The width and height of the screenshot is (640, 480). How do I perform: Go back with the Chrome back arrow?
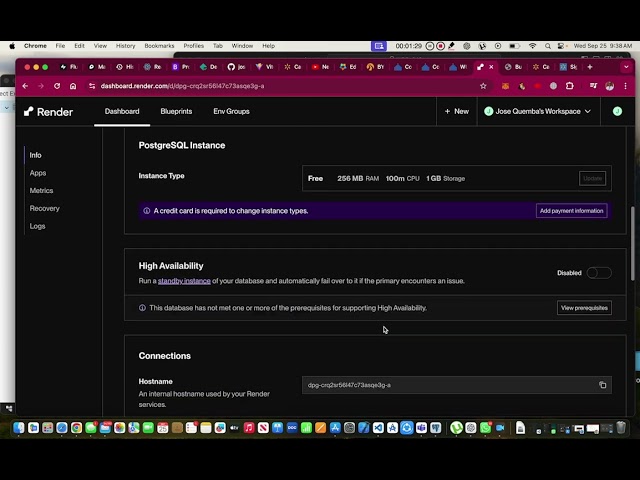(25, 86)
